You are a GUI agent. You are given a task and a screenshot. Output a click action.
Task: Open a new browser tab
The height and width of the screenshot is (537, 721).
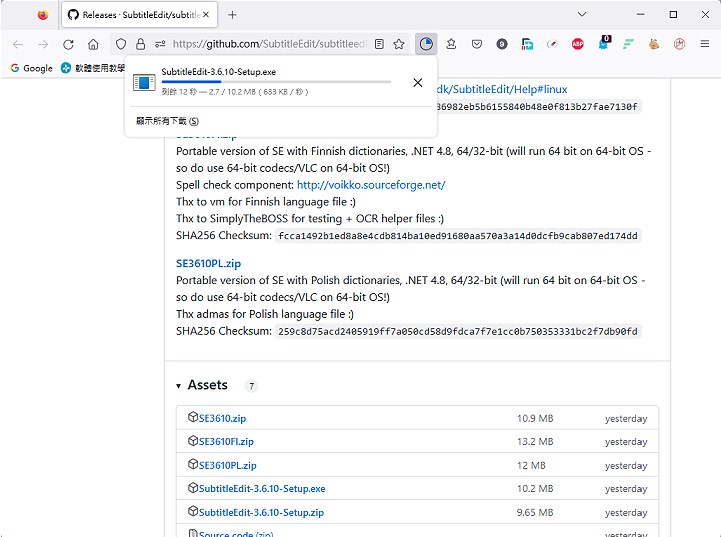[232, 15]
